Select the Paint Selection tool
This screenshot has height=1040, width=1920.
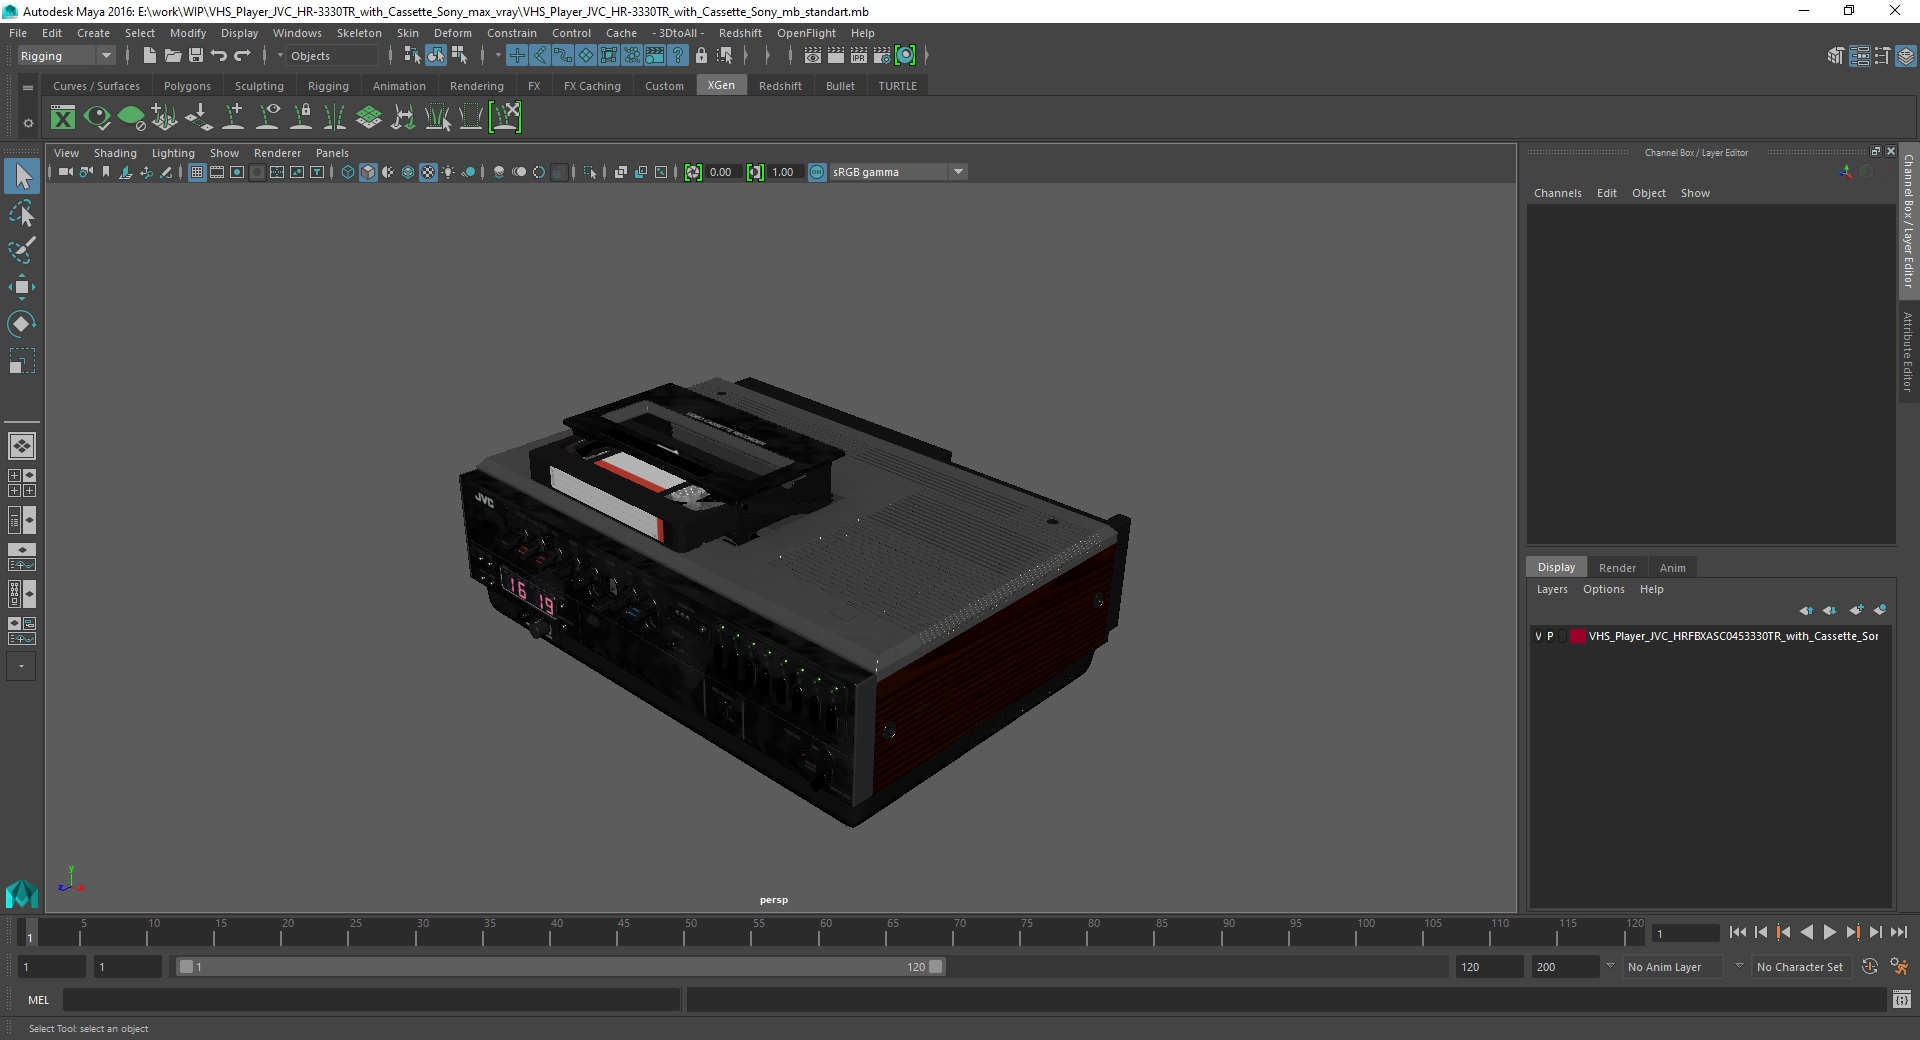[21, 250]
